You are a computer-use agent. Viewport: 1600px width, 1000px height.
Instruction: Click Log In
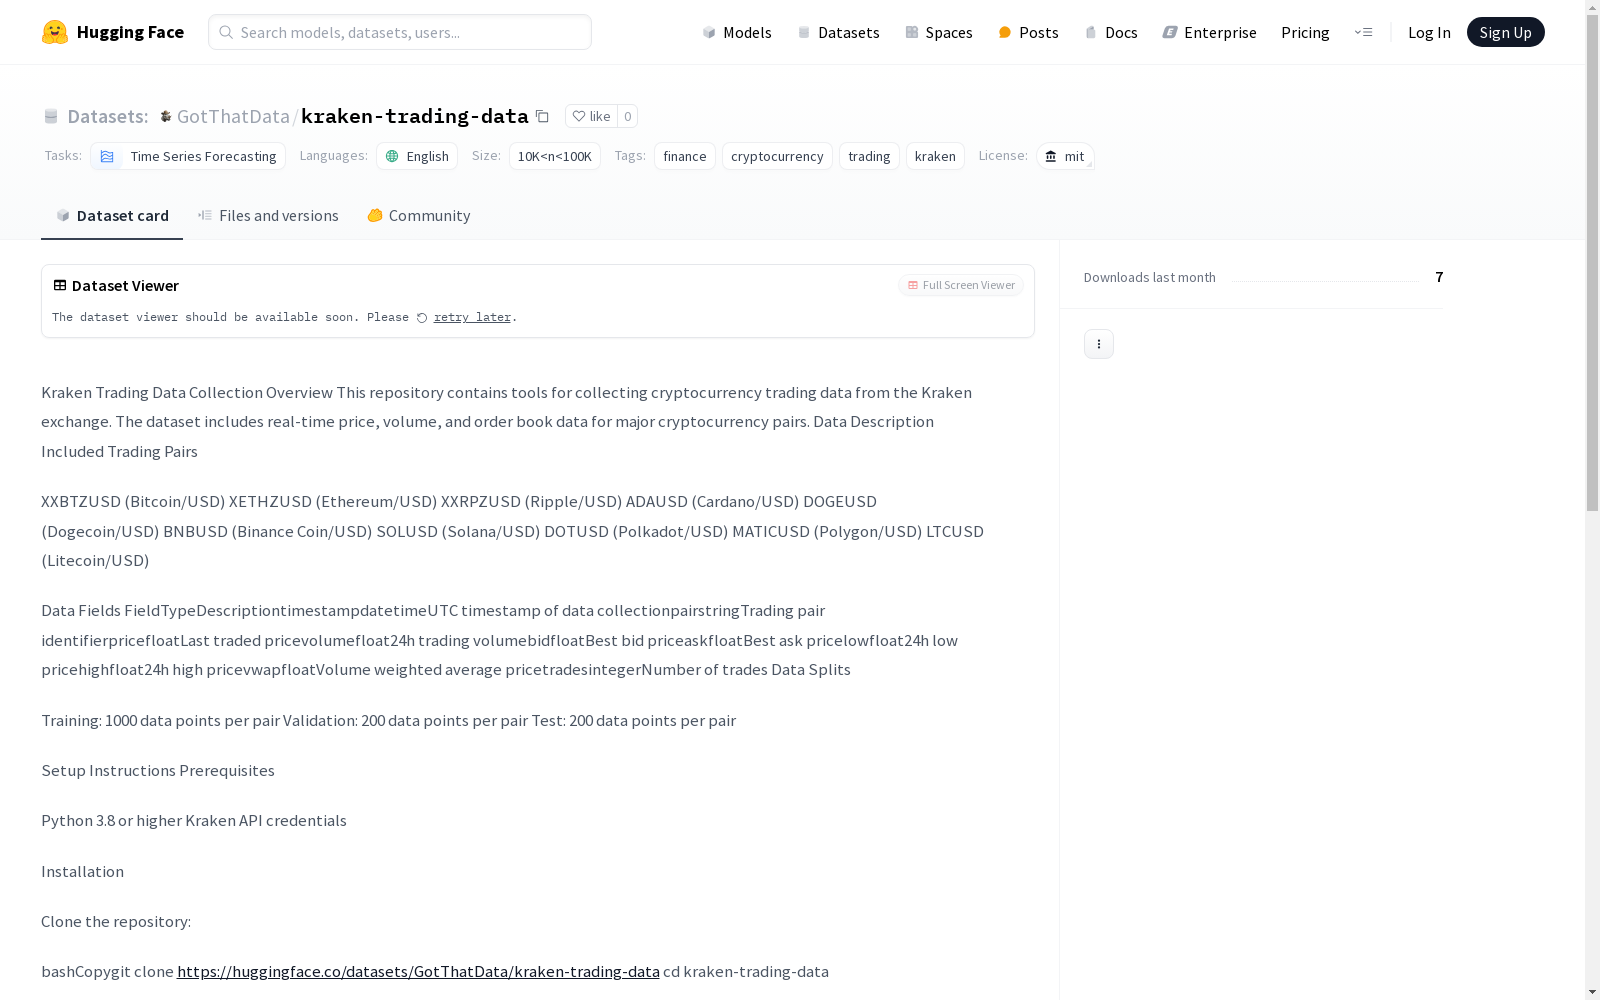(1429, 32)
